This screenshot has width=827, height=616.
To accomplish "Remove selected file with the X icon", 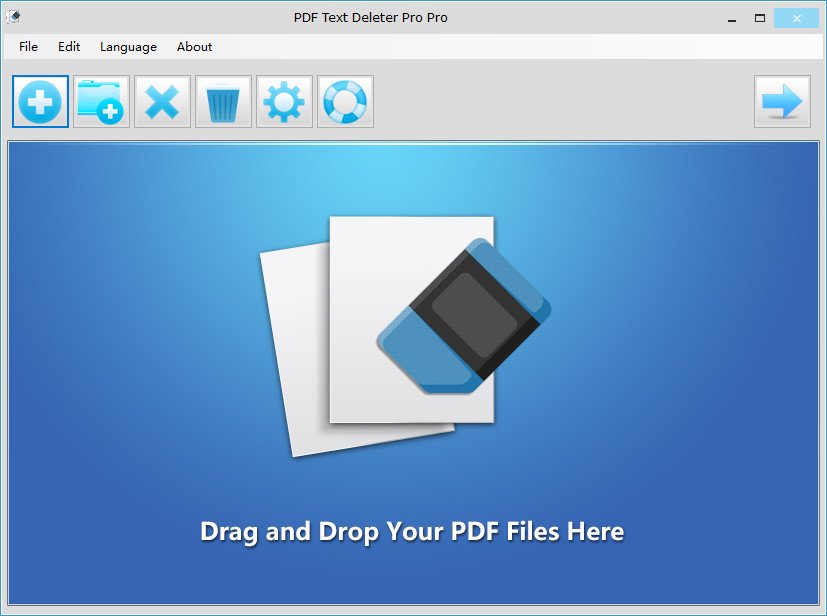I will (x=162, y=102).
